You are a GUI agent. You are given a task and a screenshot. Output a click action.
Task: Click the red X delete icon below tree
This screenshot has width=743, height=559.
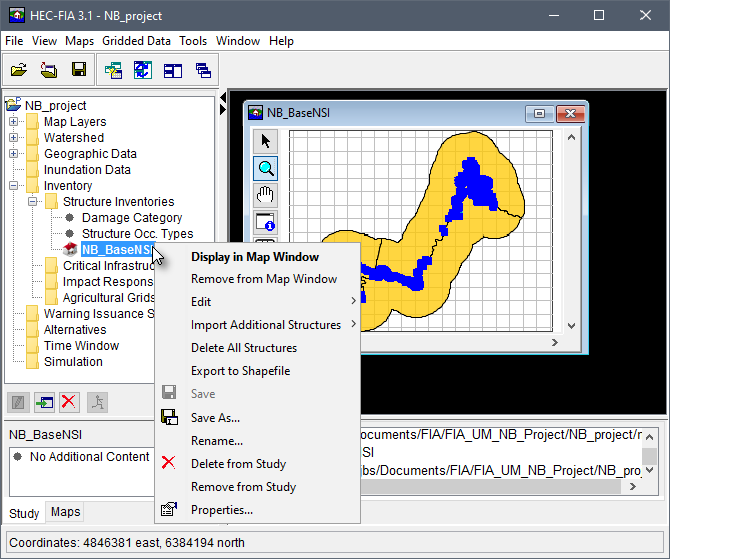(69, 402)
